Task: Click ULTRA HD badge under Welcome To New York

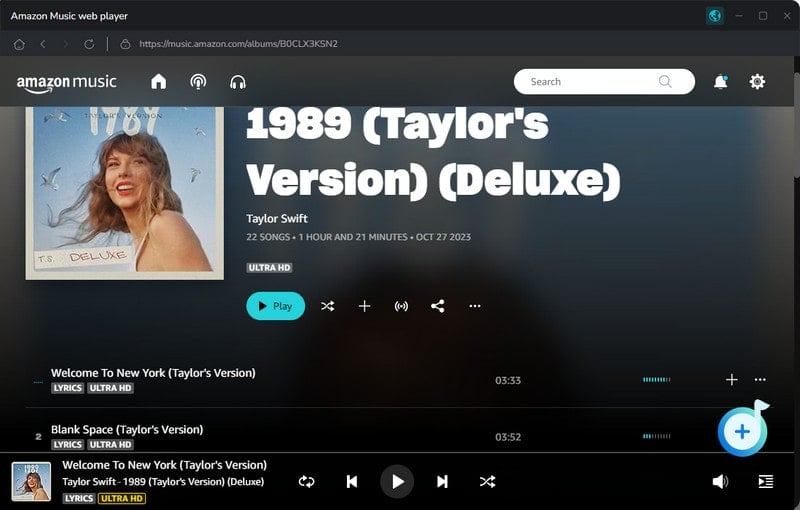Action: (110, 388)
